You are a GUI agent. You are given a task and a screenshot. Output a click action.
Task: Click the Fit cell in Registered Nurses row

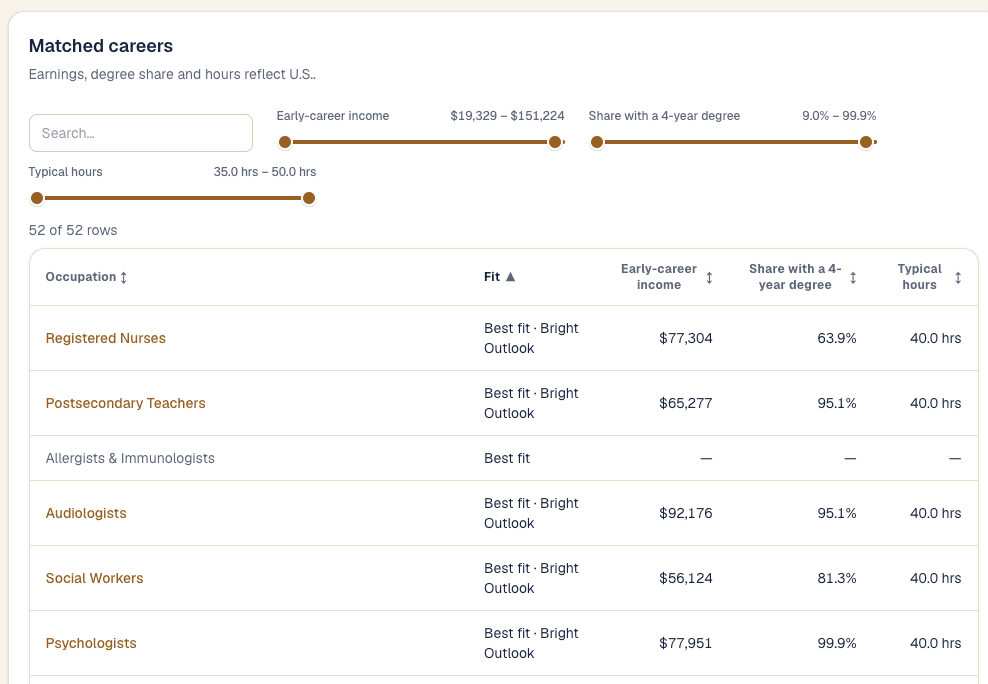point(531,338)
